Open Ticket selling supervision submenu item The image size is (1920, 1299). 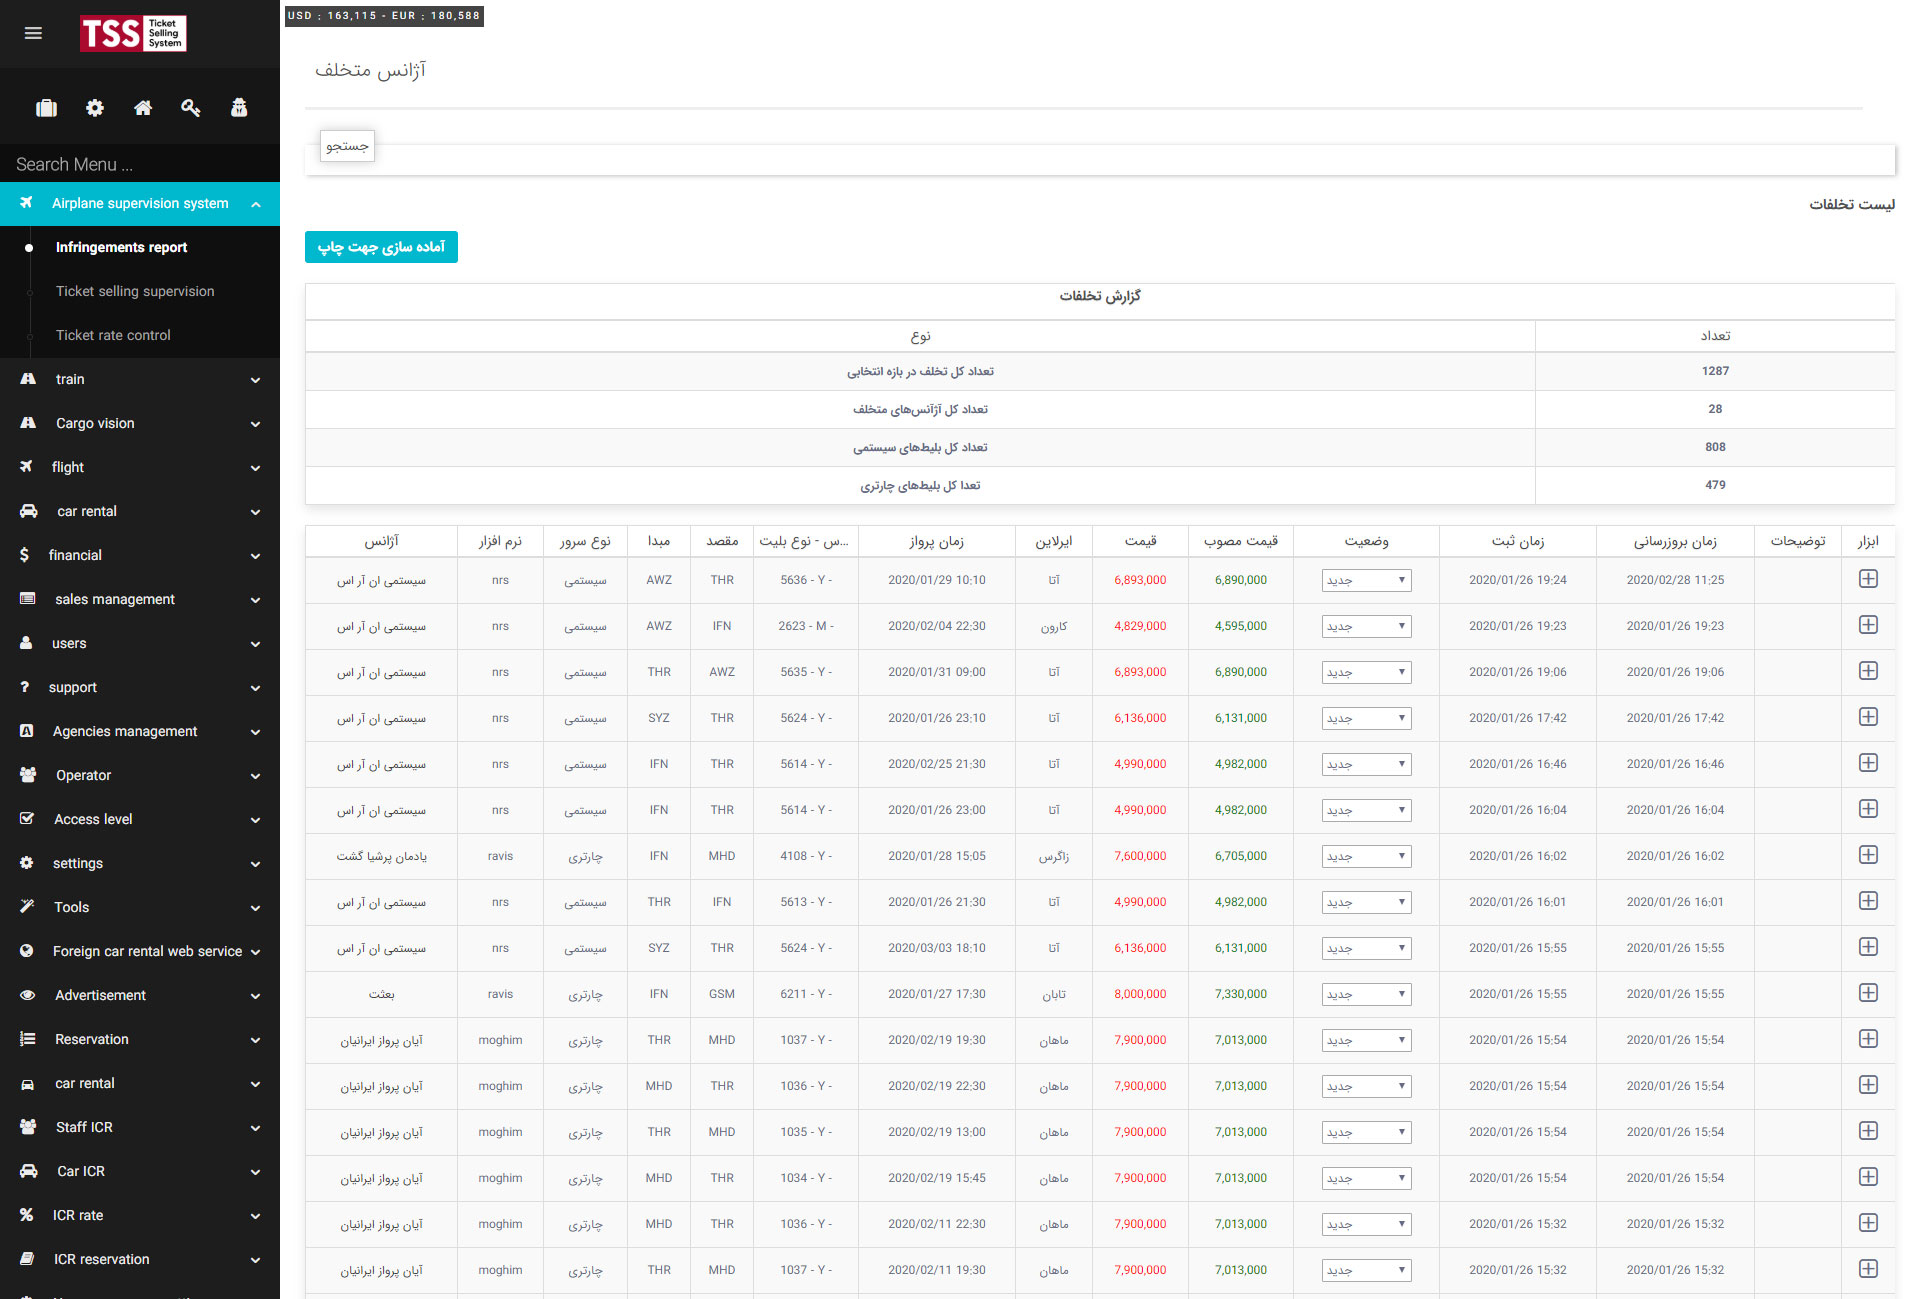click(135, 291)
